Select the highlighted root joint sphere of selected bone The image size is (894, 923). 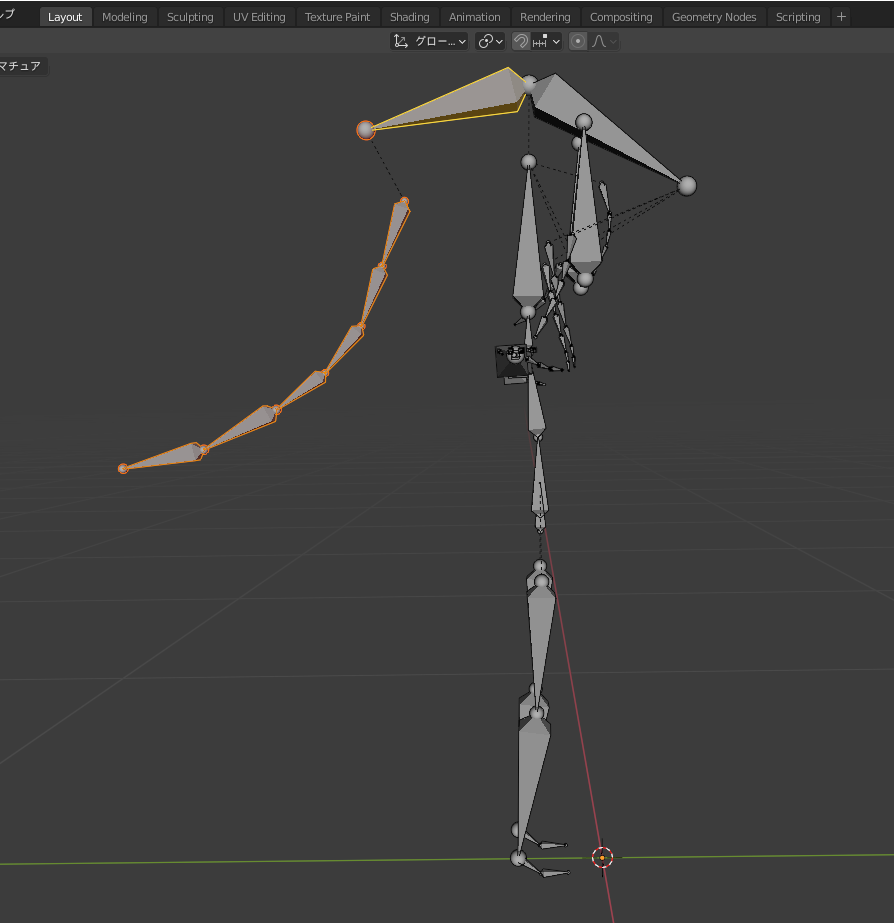[x=365, y=130]
